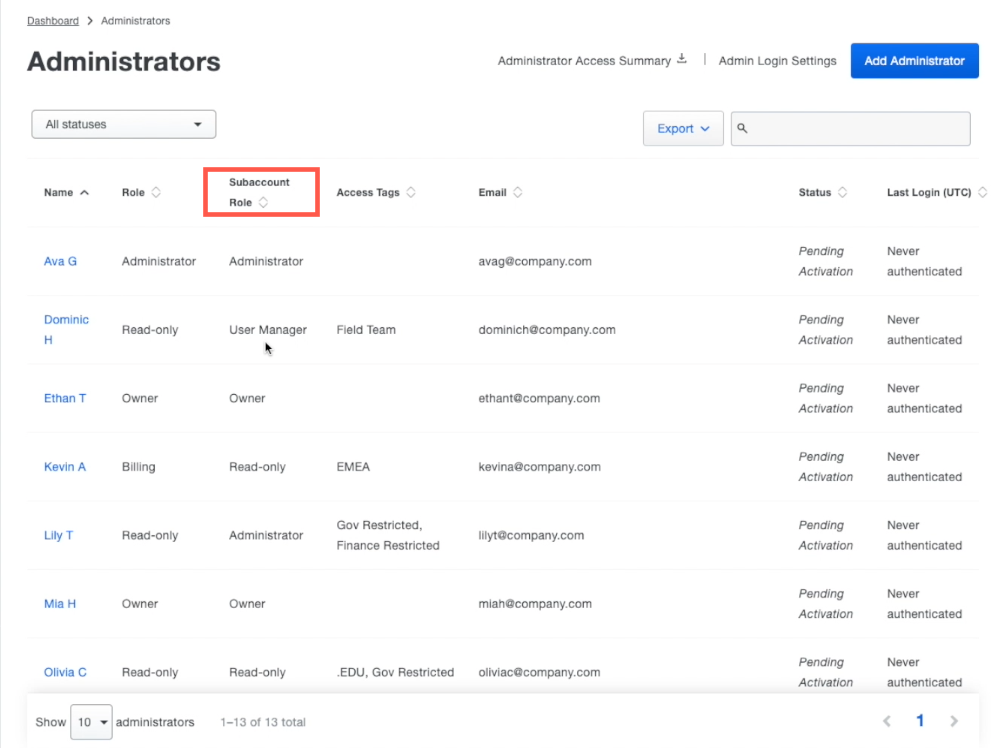Sort administrators by Email

tap(517, 191)
